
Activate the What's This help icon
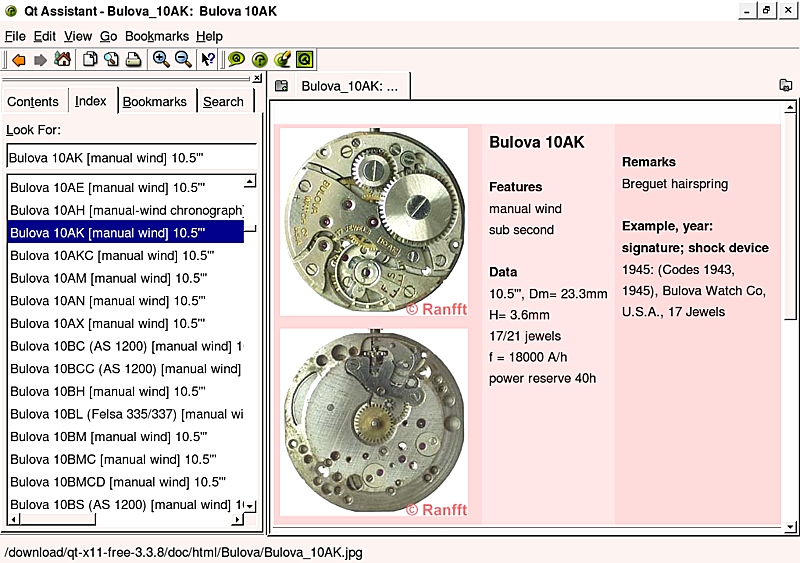point(208,60)
